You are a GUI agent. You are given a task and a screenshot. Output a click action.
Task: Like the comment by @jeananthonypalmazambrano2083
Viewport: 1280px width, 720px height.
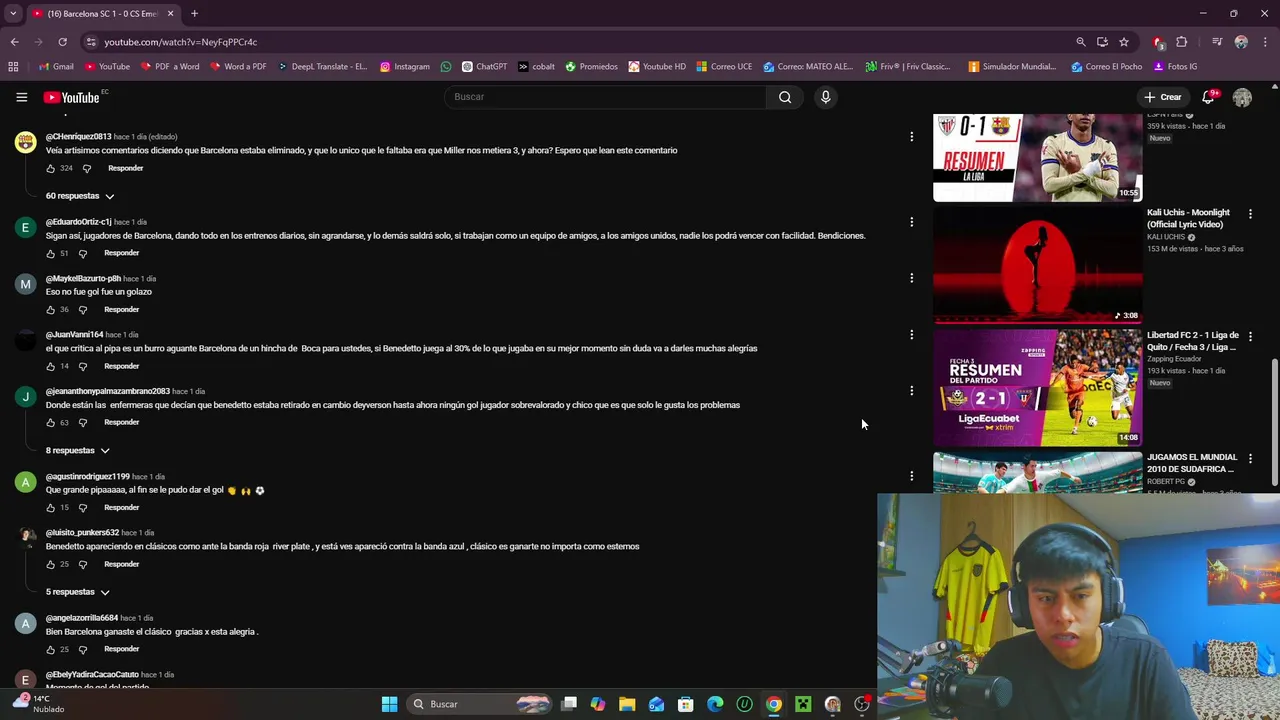pos(51,422)
